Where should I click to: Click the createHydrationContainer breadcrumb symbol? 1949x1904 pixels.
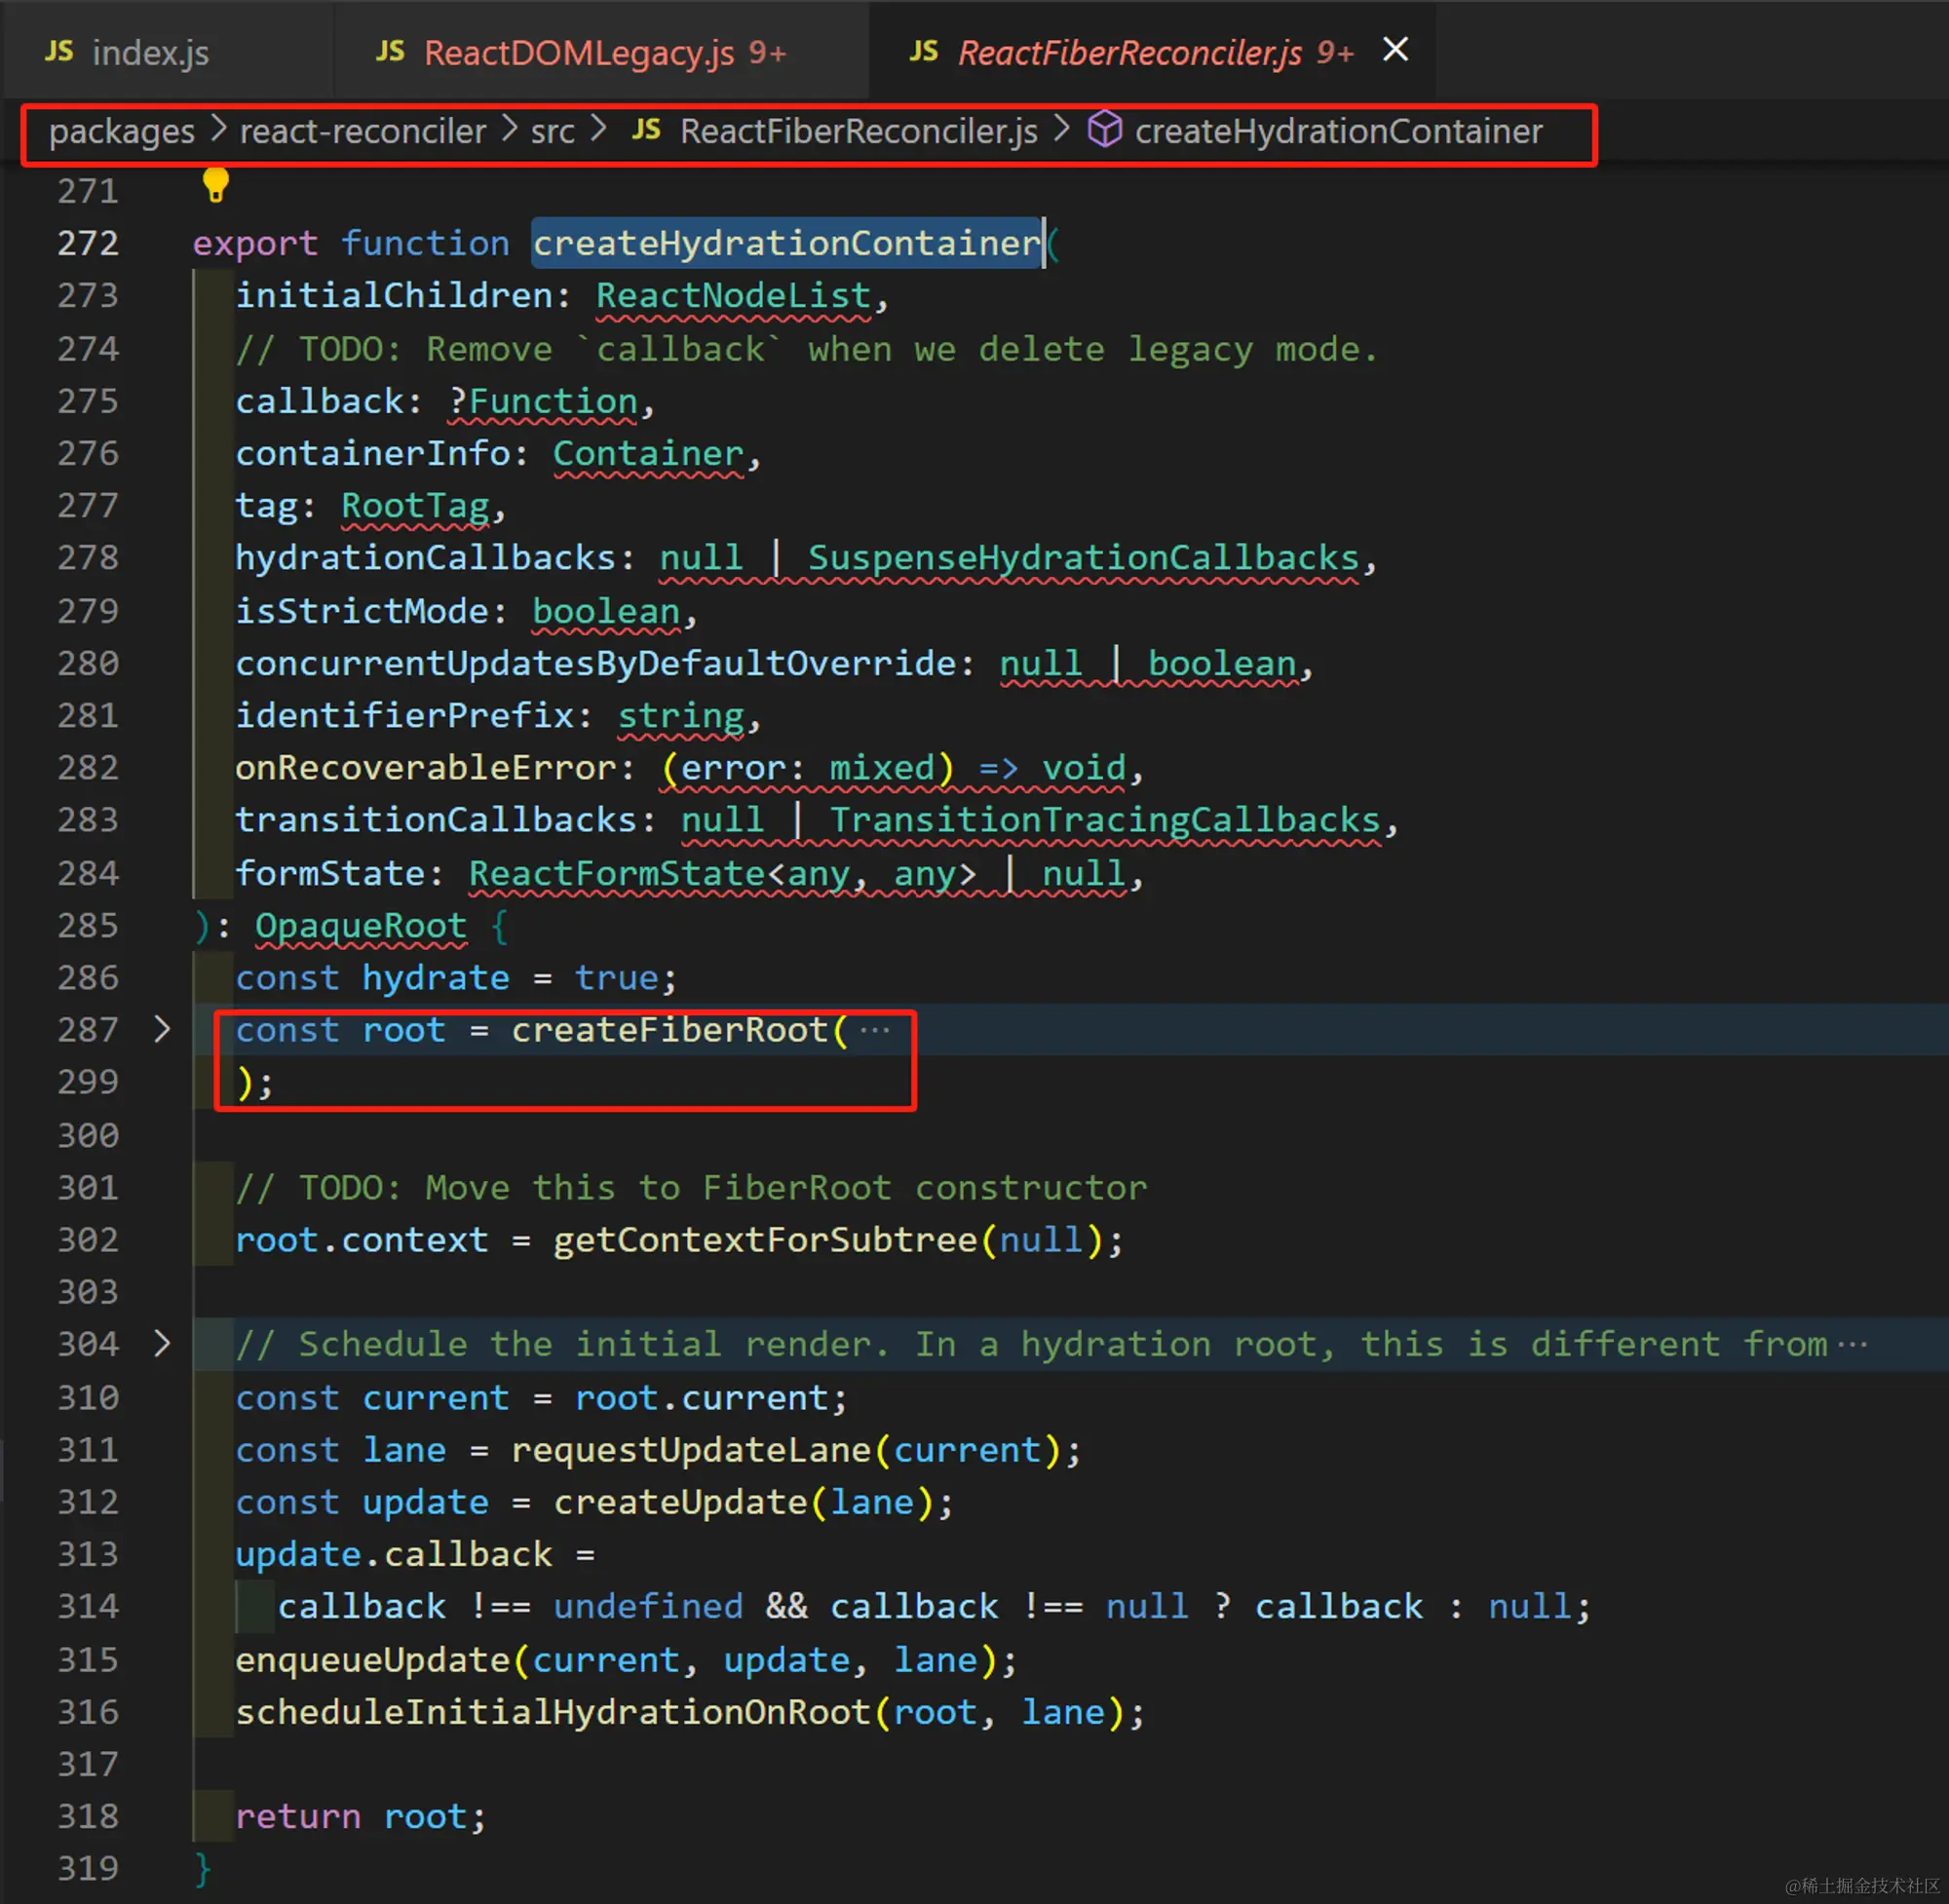[1338, 131]
